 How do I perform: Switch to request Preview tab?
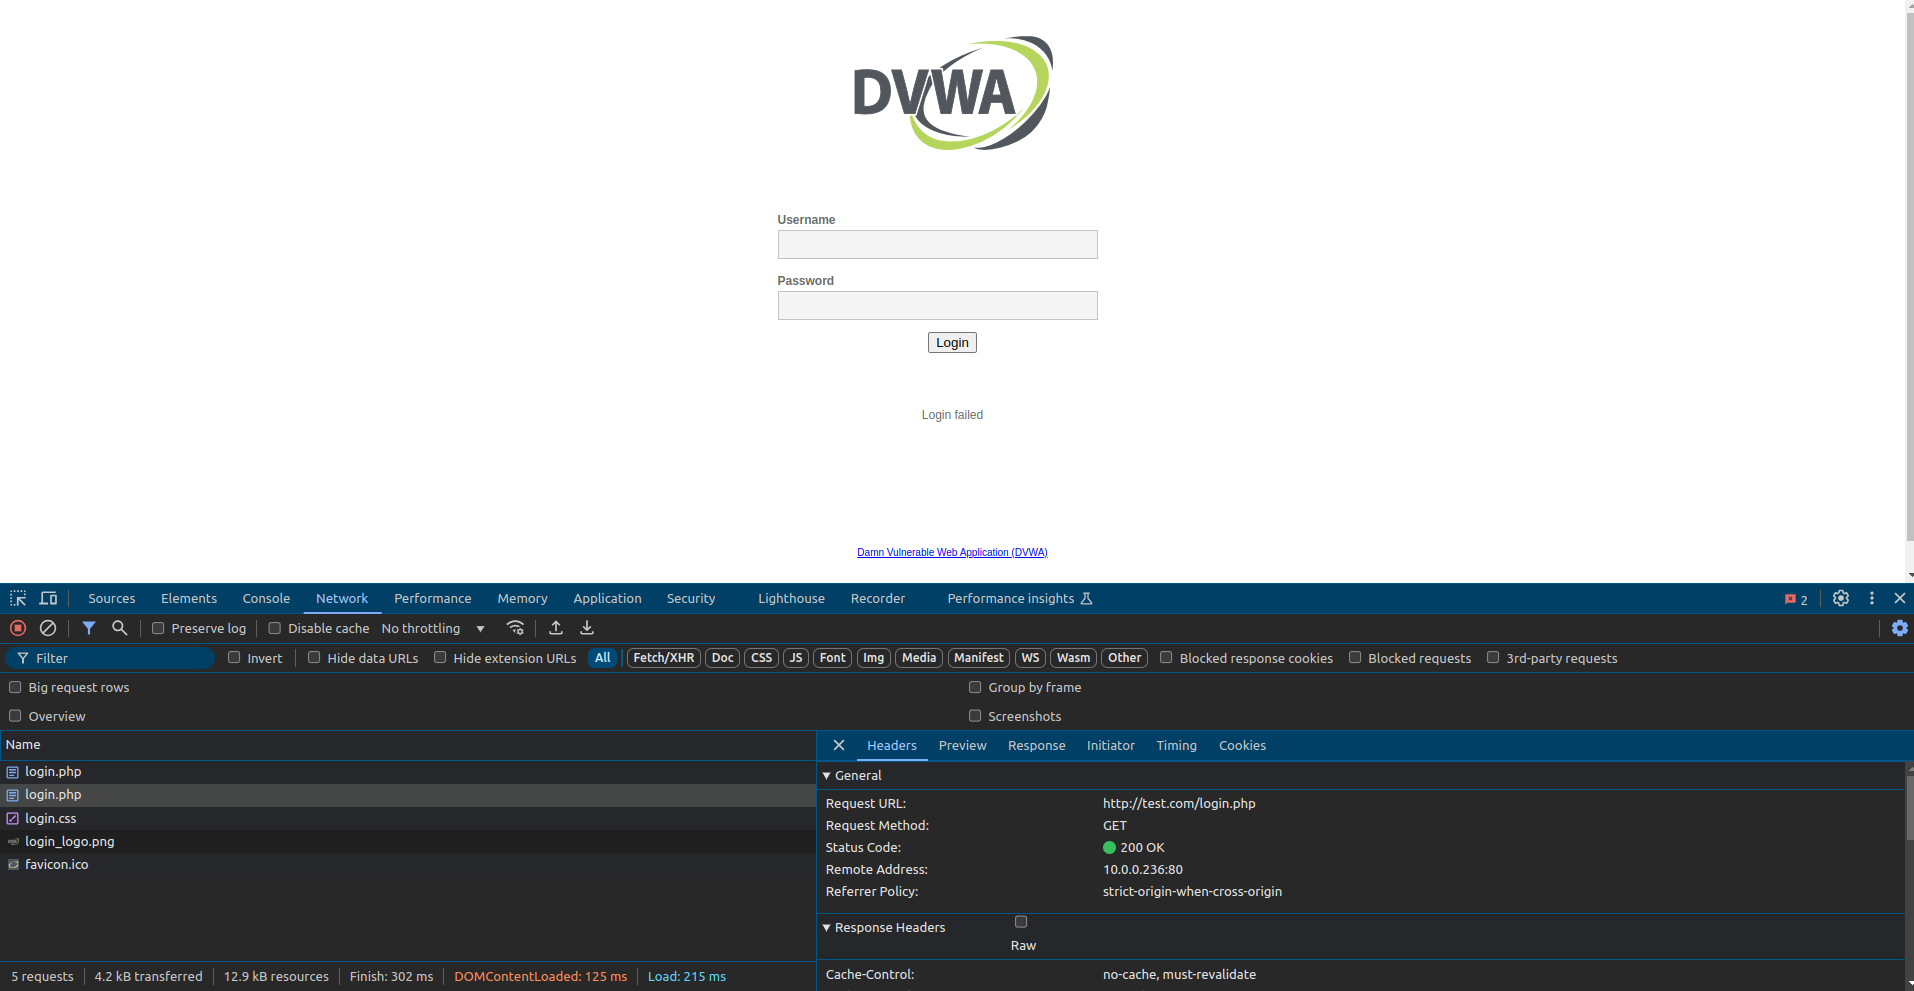click(963, 745)
